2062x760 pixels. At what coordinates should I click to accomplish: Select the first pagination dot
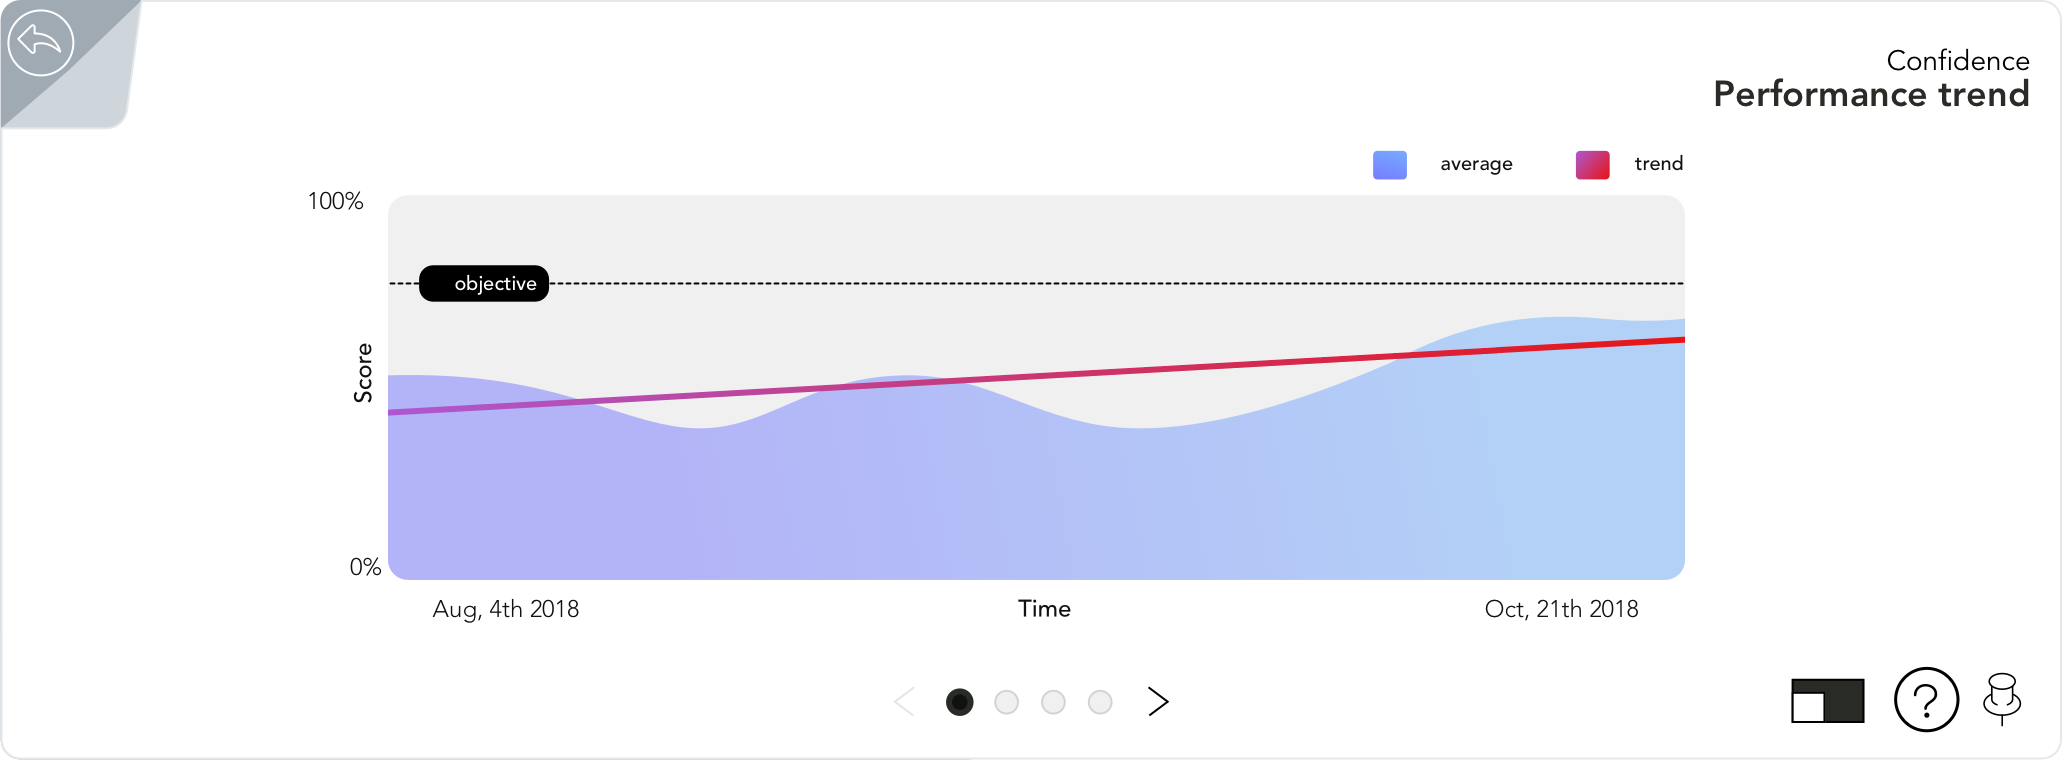click(x=960, y=703)
